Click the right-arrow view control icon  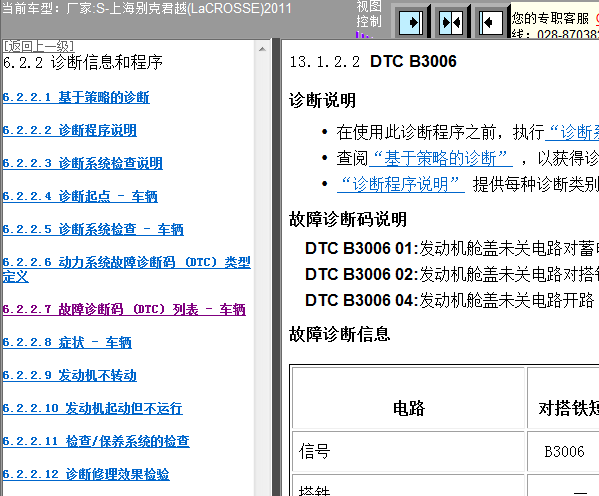(x=411, y=23)
